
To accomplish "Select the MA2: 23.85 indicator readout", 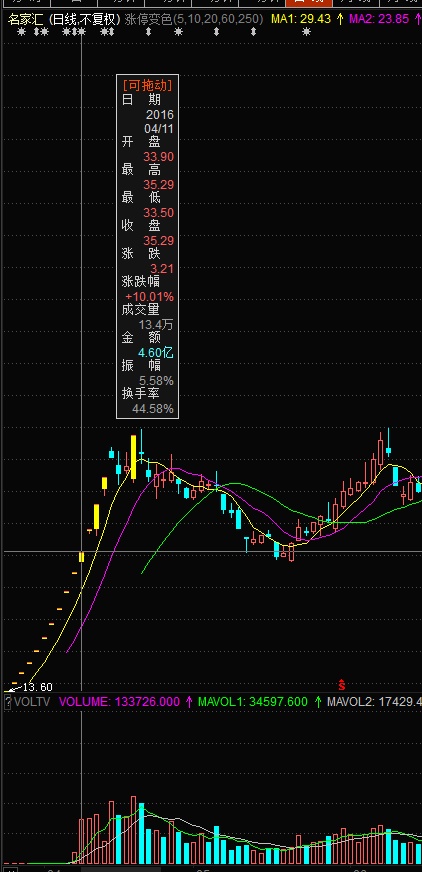I will click(379, 19).
